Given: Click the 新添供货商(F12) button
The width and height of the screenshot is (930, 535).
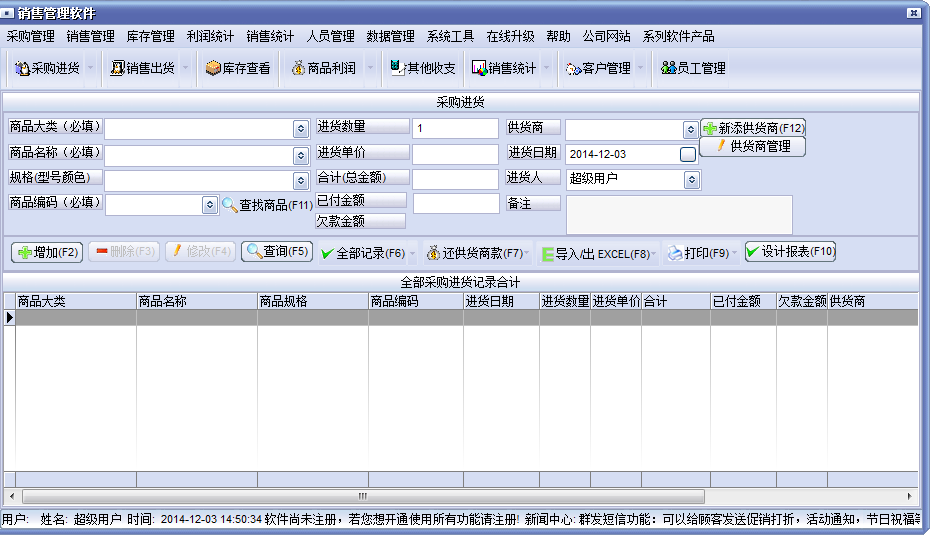Looking at the screenshot, I should tap(752, 128).
